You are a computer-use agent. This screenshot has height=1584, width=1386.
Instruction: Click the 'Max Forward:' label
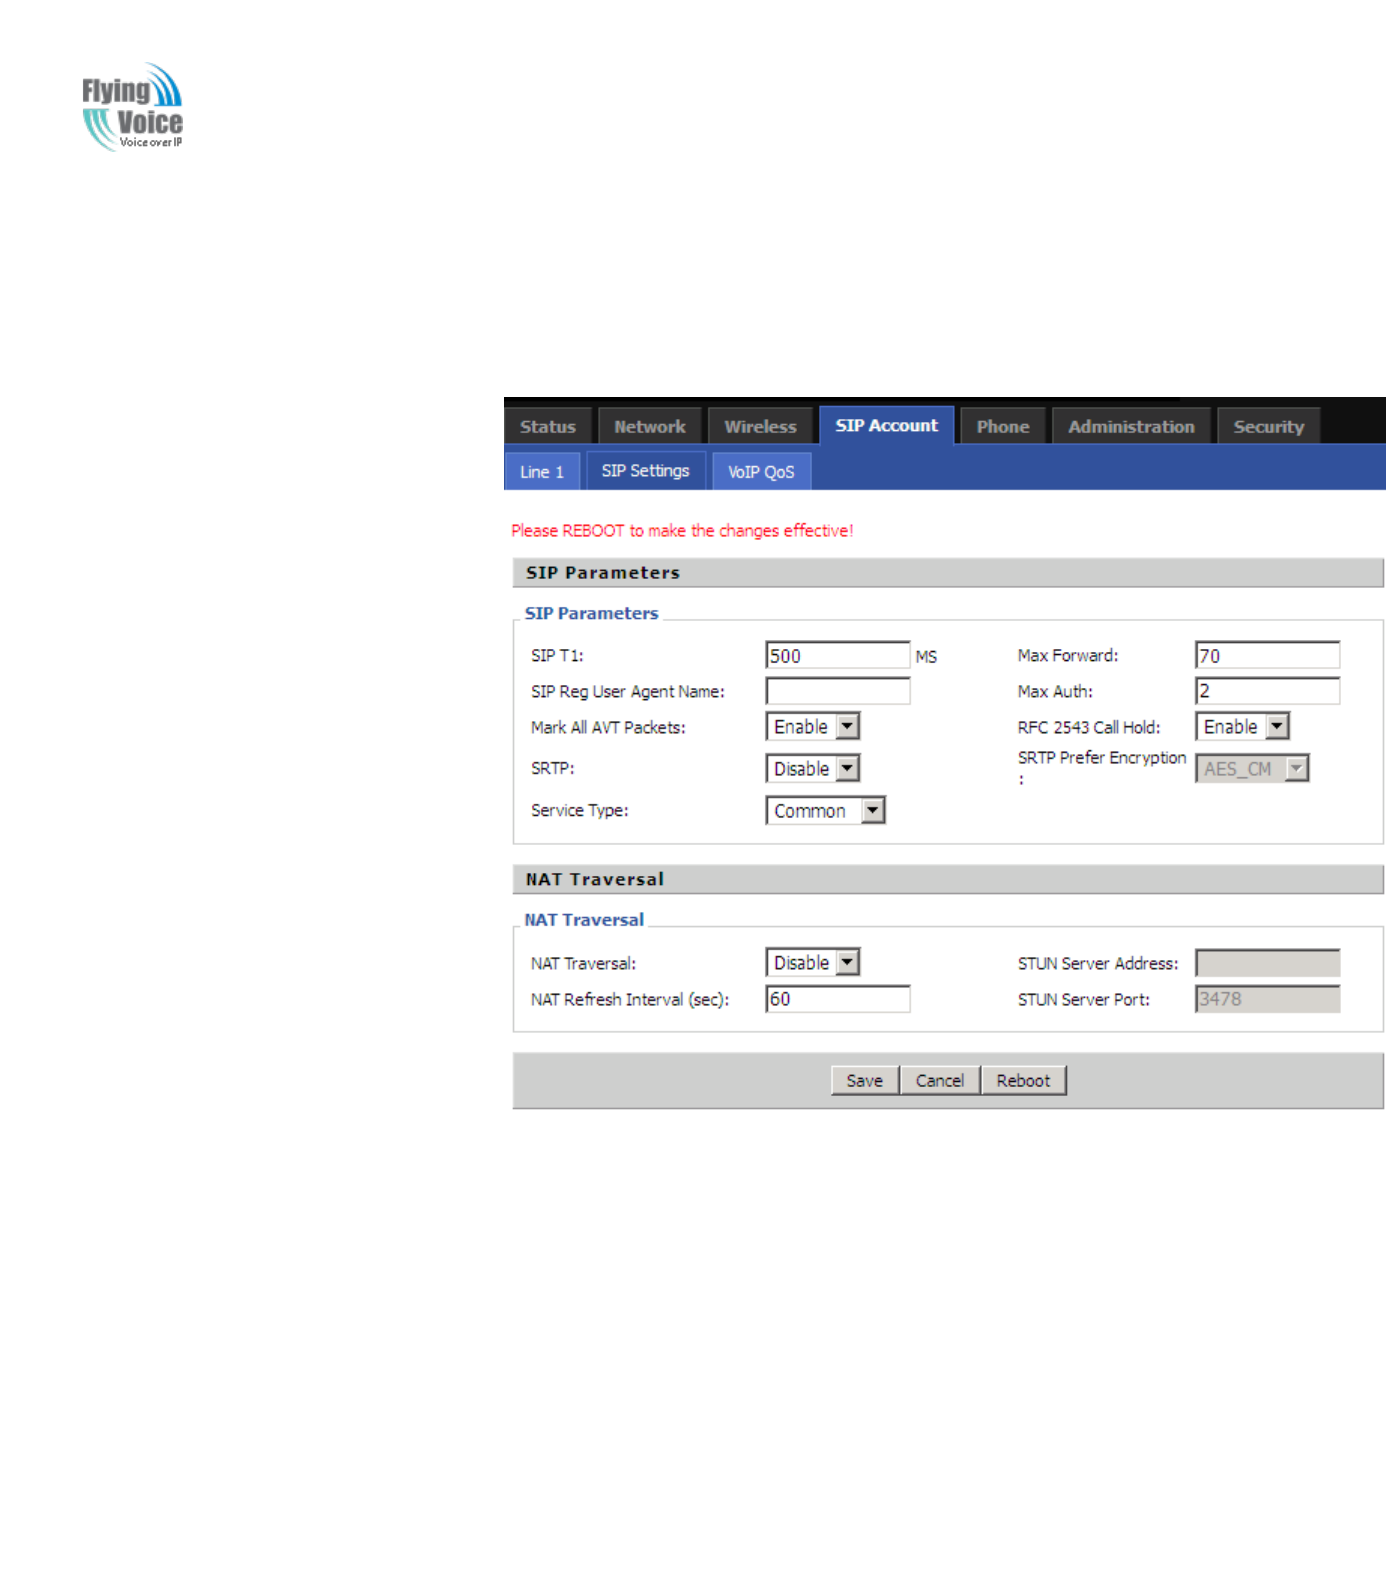click(x=1068, y=655)
